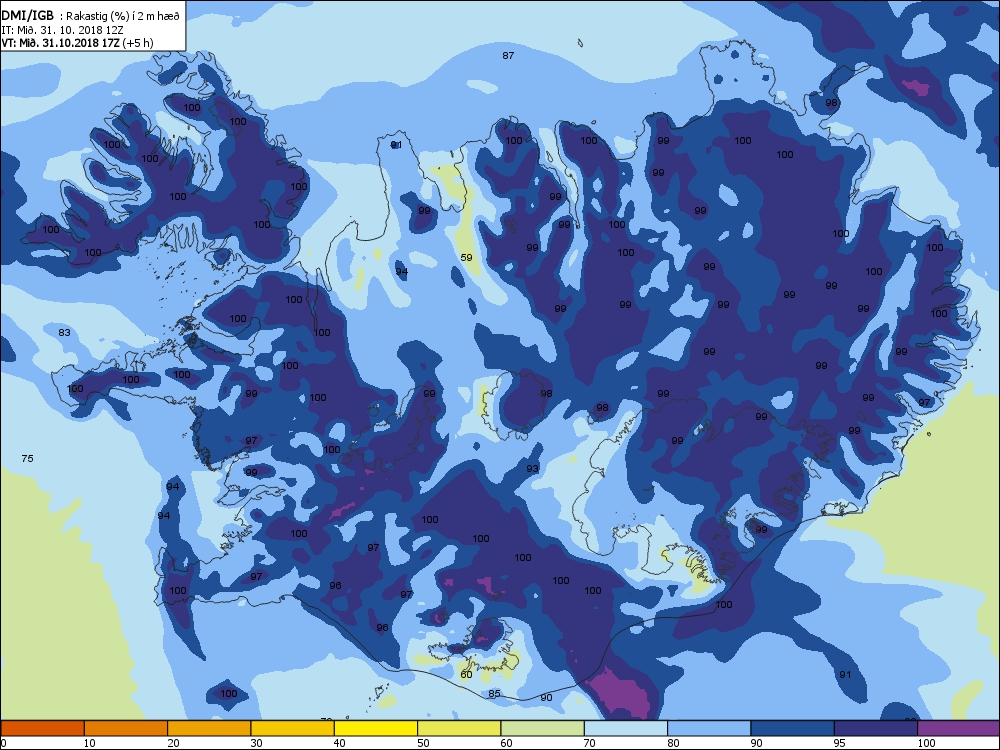This screenshot has height=750, width=1000.
Task: Click the legend tick label 70
Action: coord(590,743)
